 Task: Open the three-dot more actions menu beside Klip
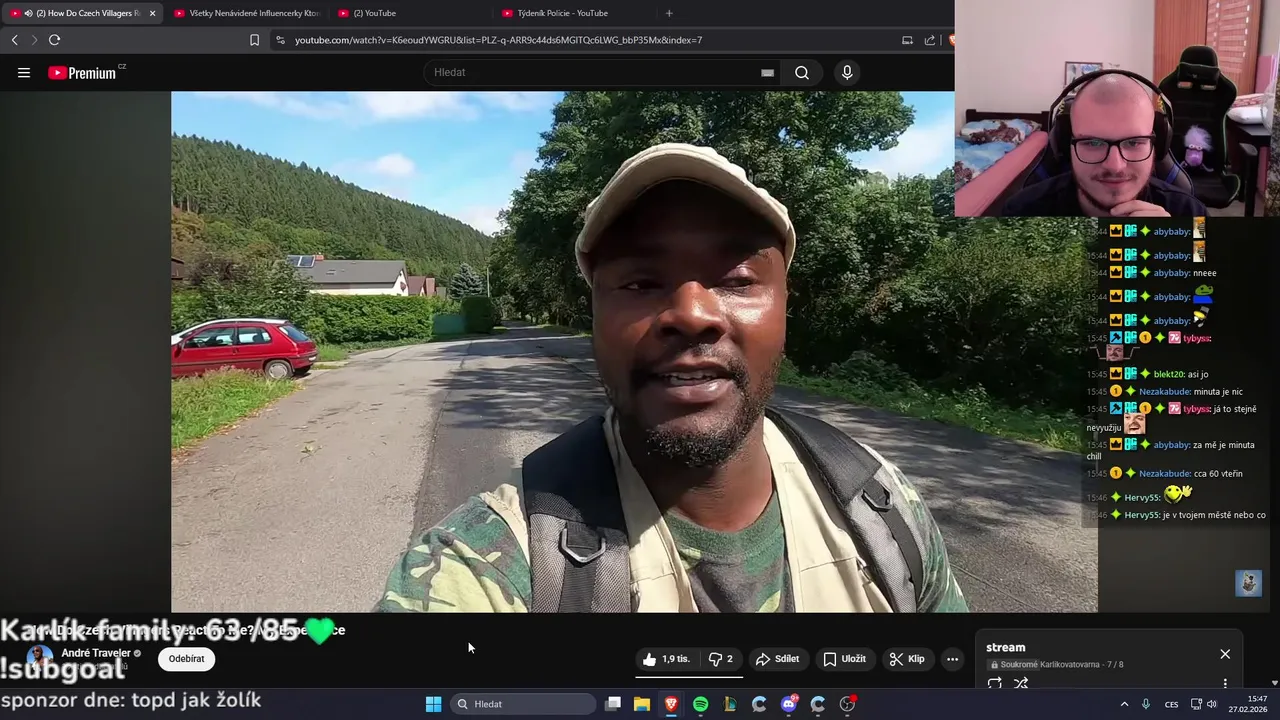[952, 659]
